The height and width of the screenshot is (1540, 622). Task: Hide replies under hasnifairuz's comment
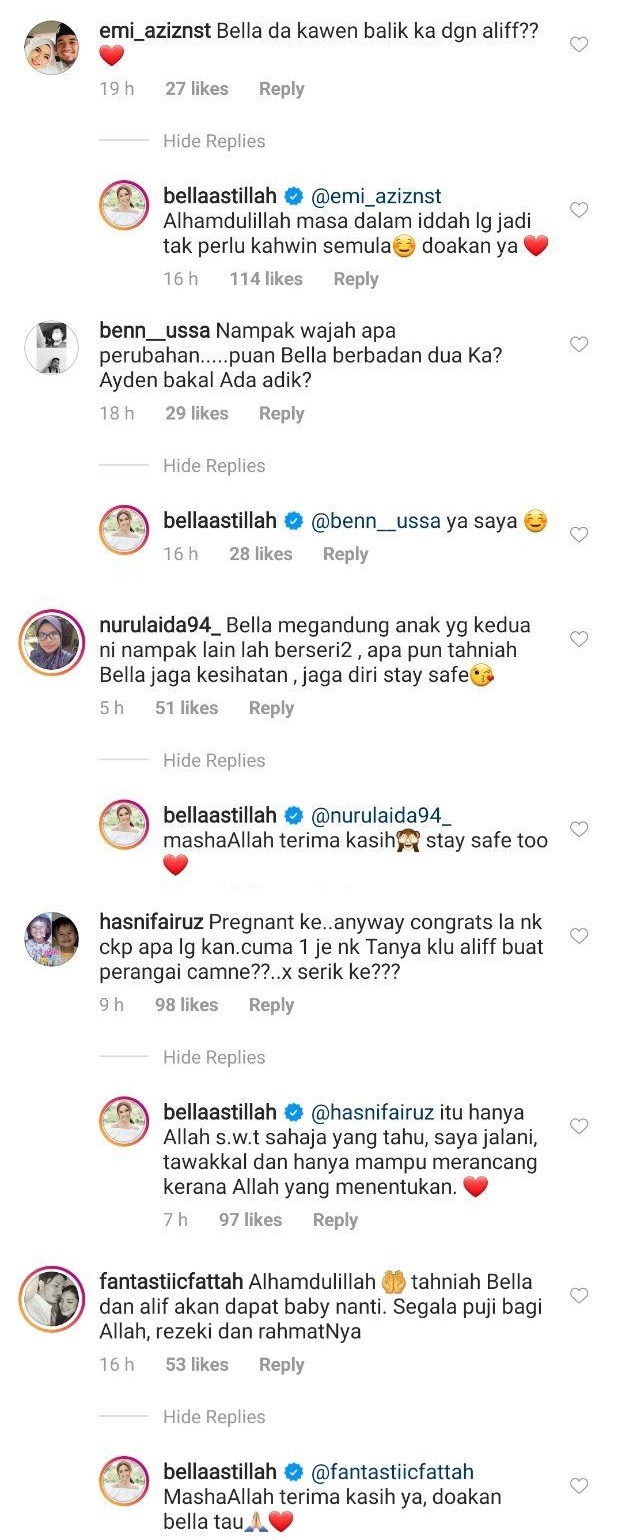click(214, 1058)
